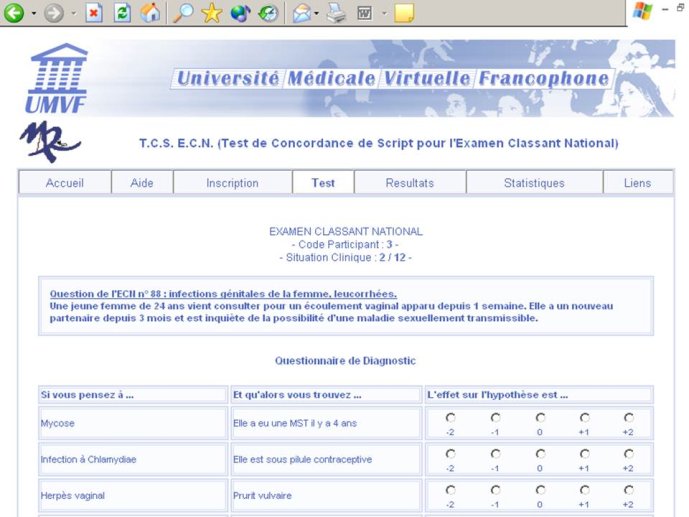Viewport: 689px width, 517px height.
Task: Click the 'Code Participant : 3' text
Action: tap(345, 244)
